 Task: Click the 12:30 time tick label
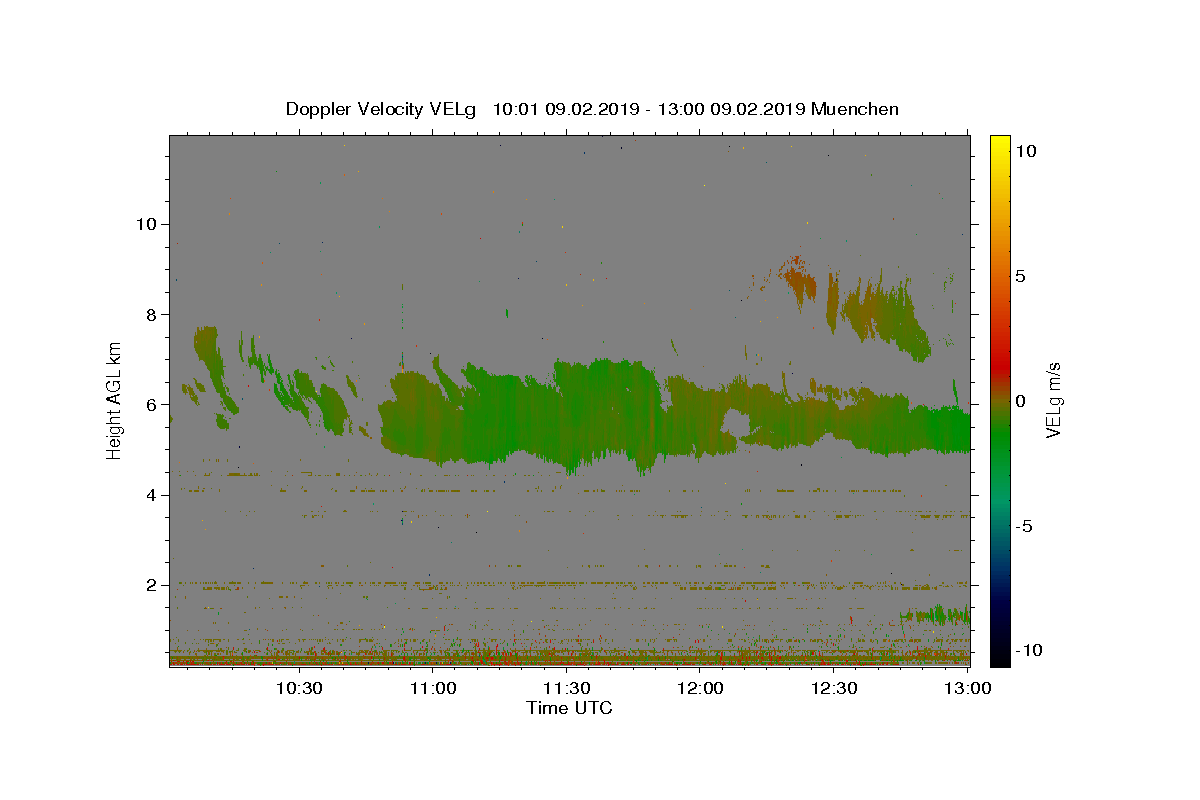834,688
